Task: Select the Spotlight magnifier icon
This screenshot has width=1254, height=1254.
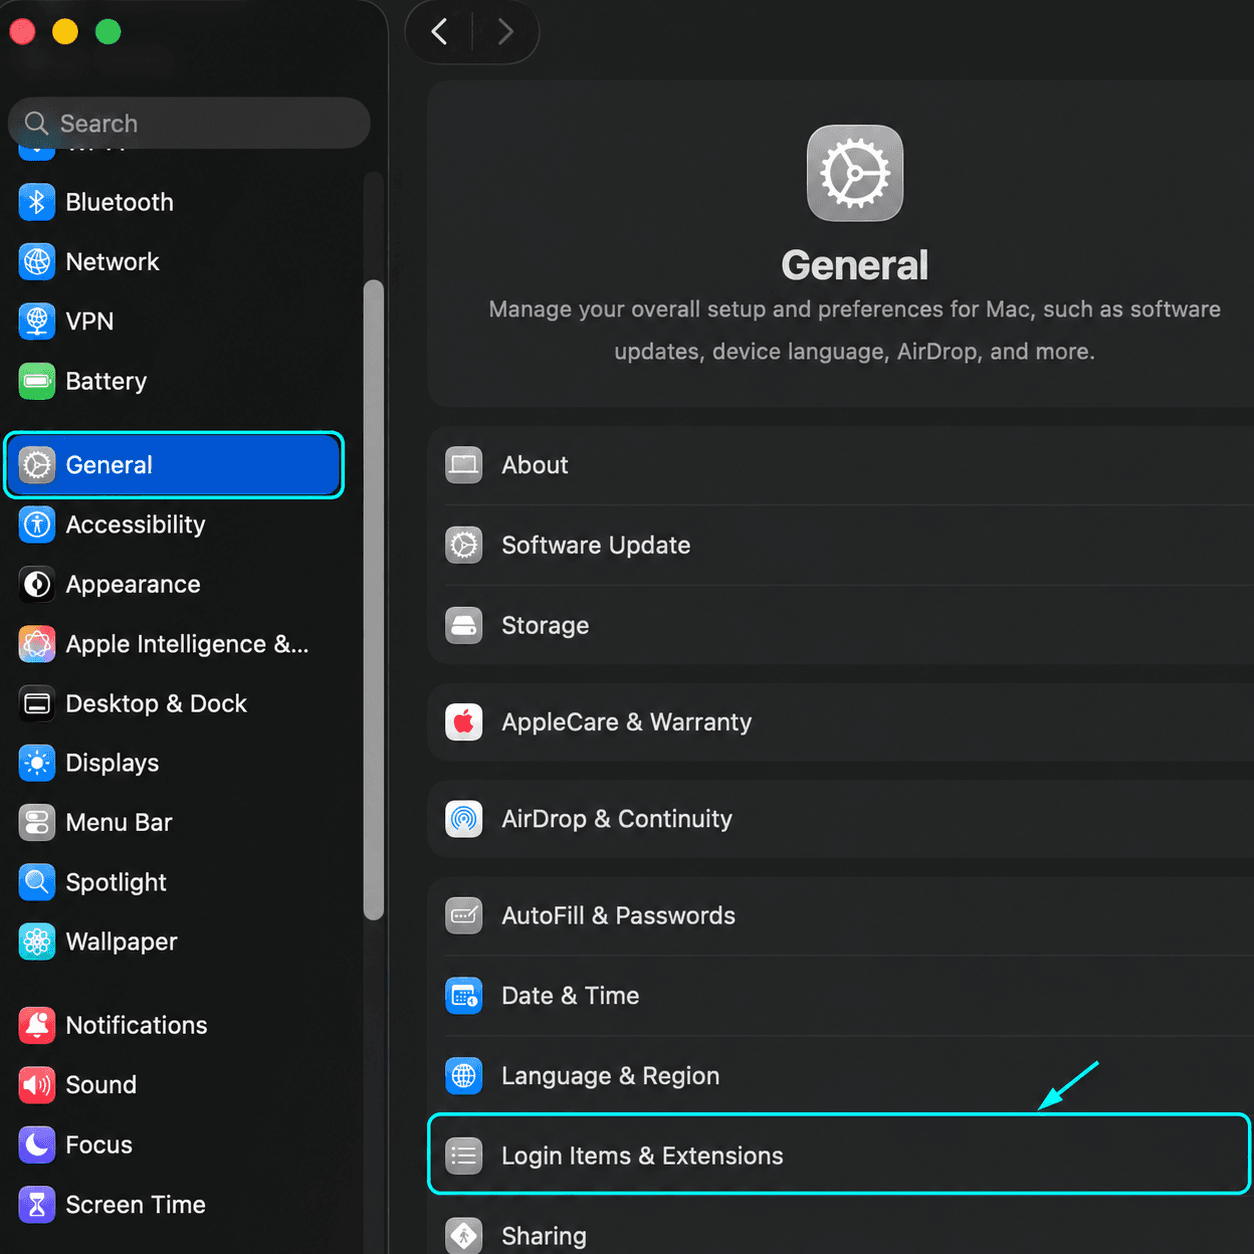Action: [x=37, y=882]
